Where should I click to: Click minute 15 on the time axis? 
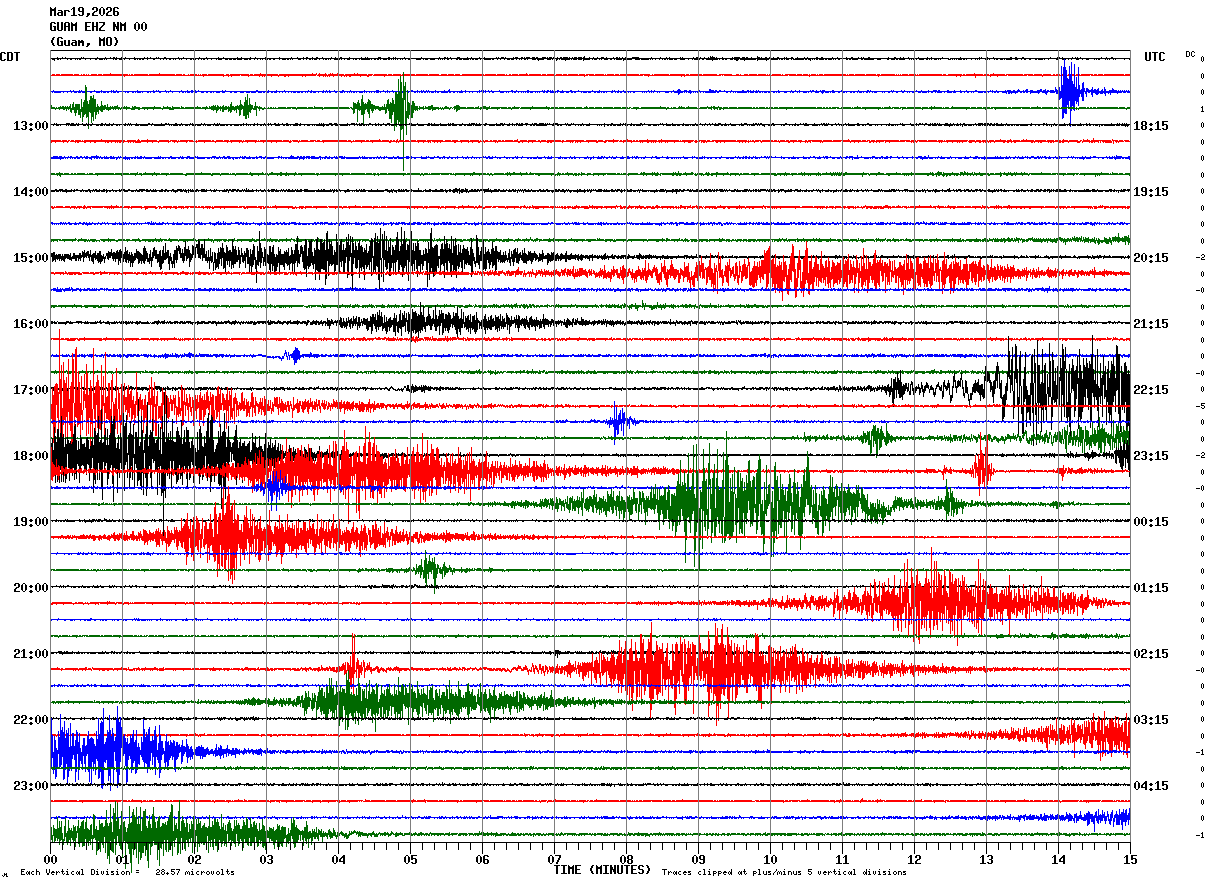click(x=1130, y=860)
